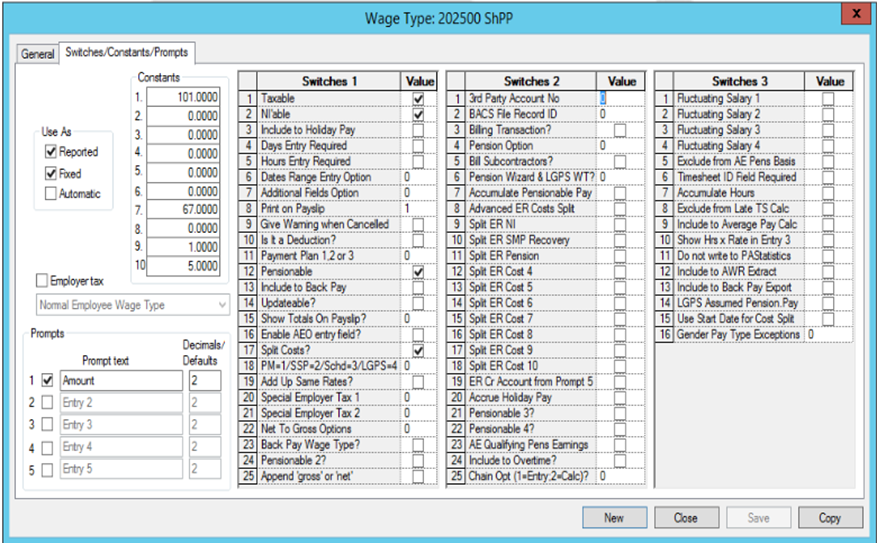Click the Close button
The image size is (877, 543).
click(686, 518)
